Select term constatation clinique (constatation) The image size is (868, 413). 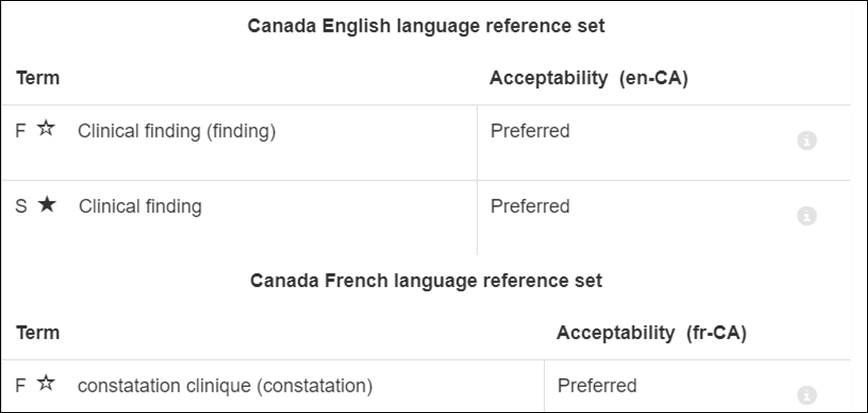point(225,386)
